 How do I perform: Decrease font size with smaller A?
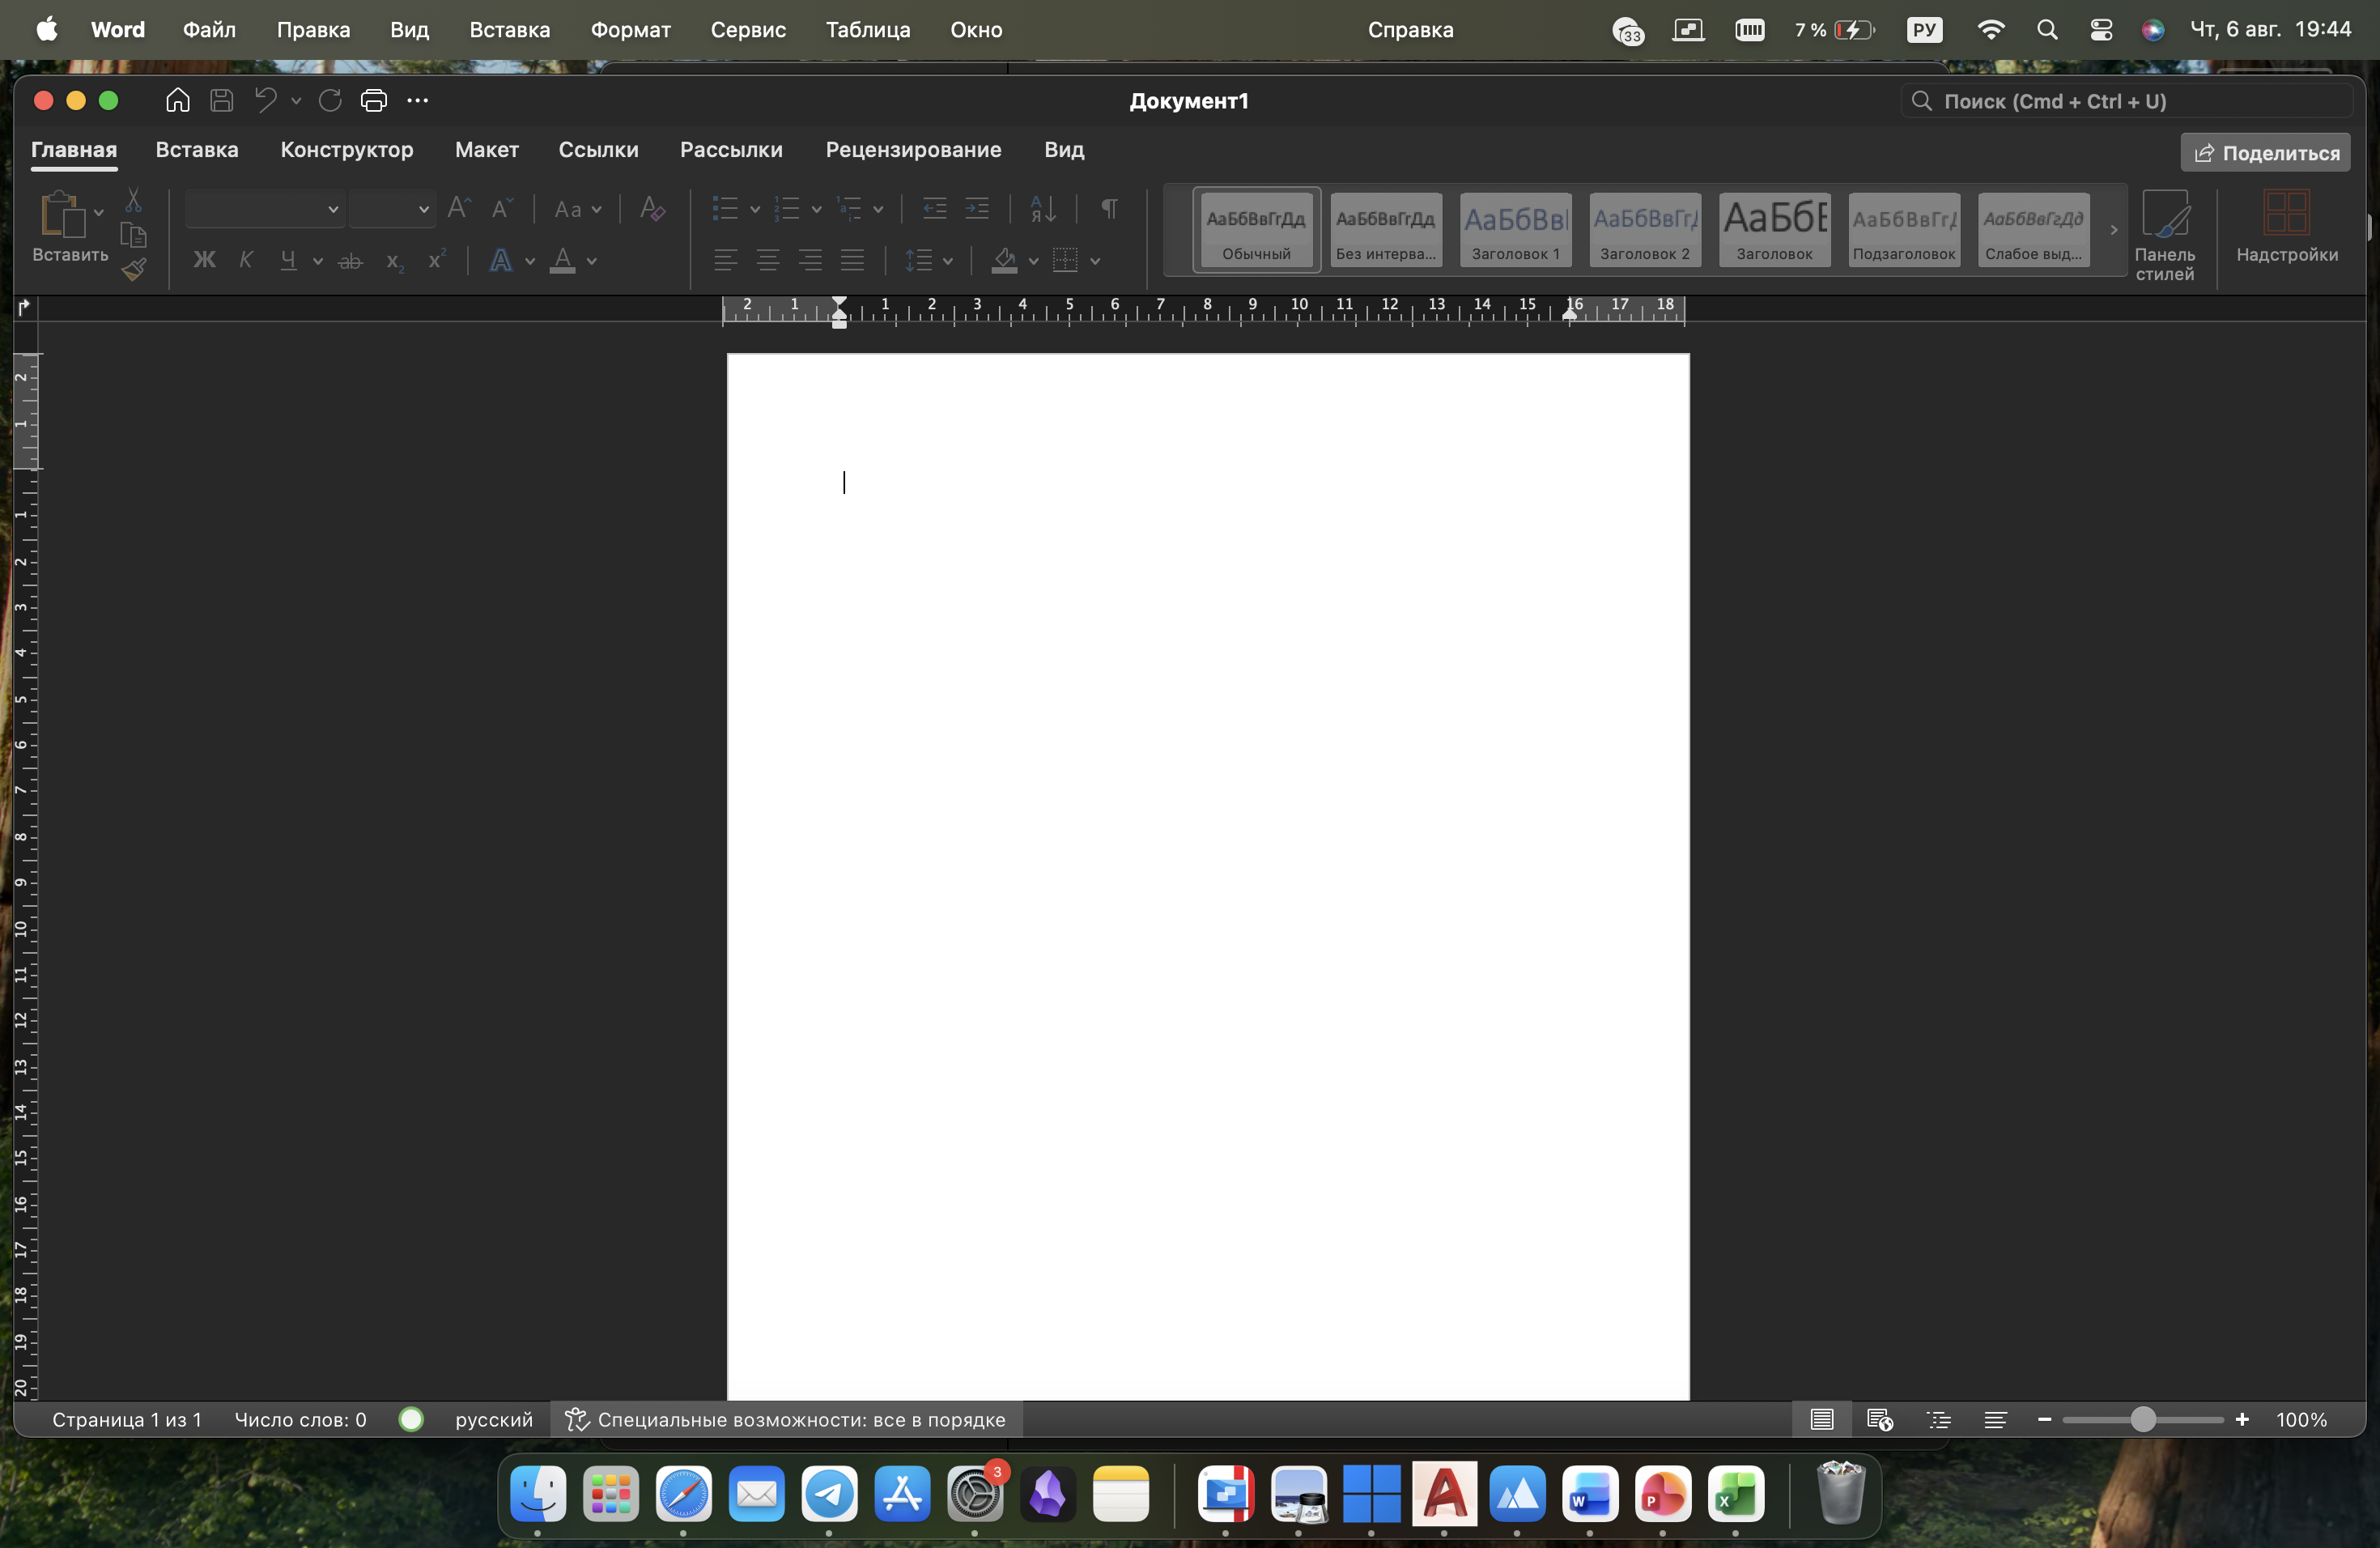coord(502,208)
